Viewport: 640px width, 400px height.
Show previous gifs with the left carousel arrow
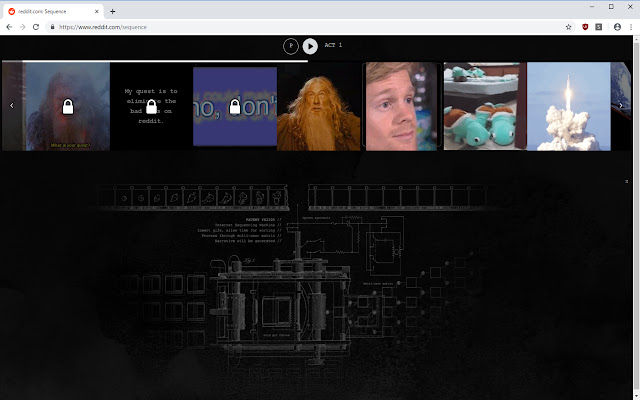[12, 106]
